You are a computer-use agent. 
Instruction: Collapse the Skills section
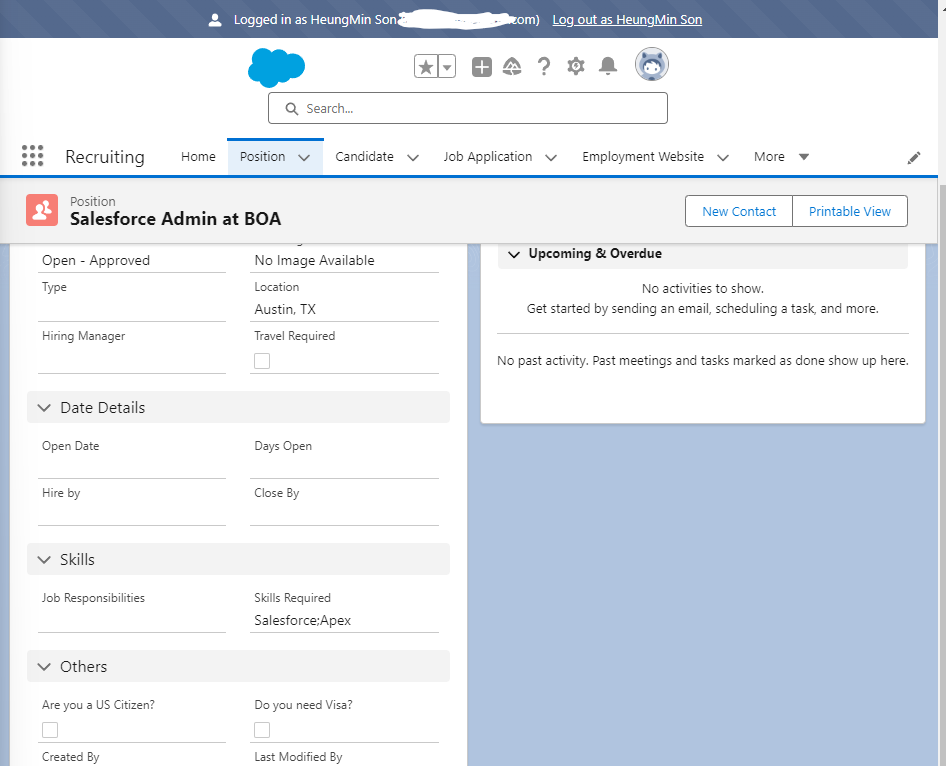pos(238,559)
